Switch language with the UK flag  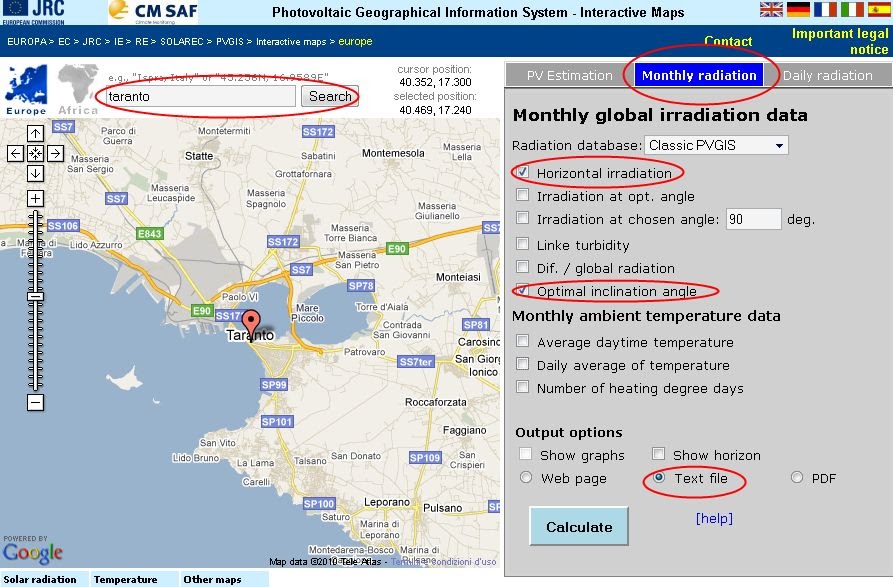[x=771, y=9]
